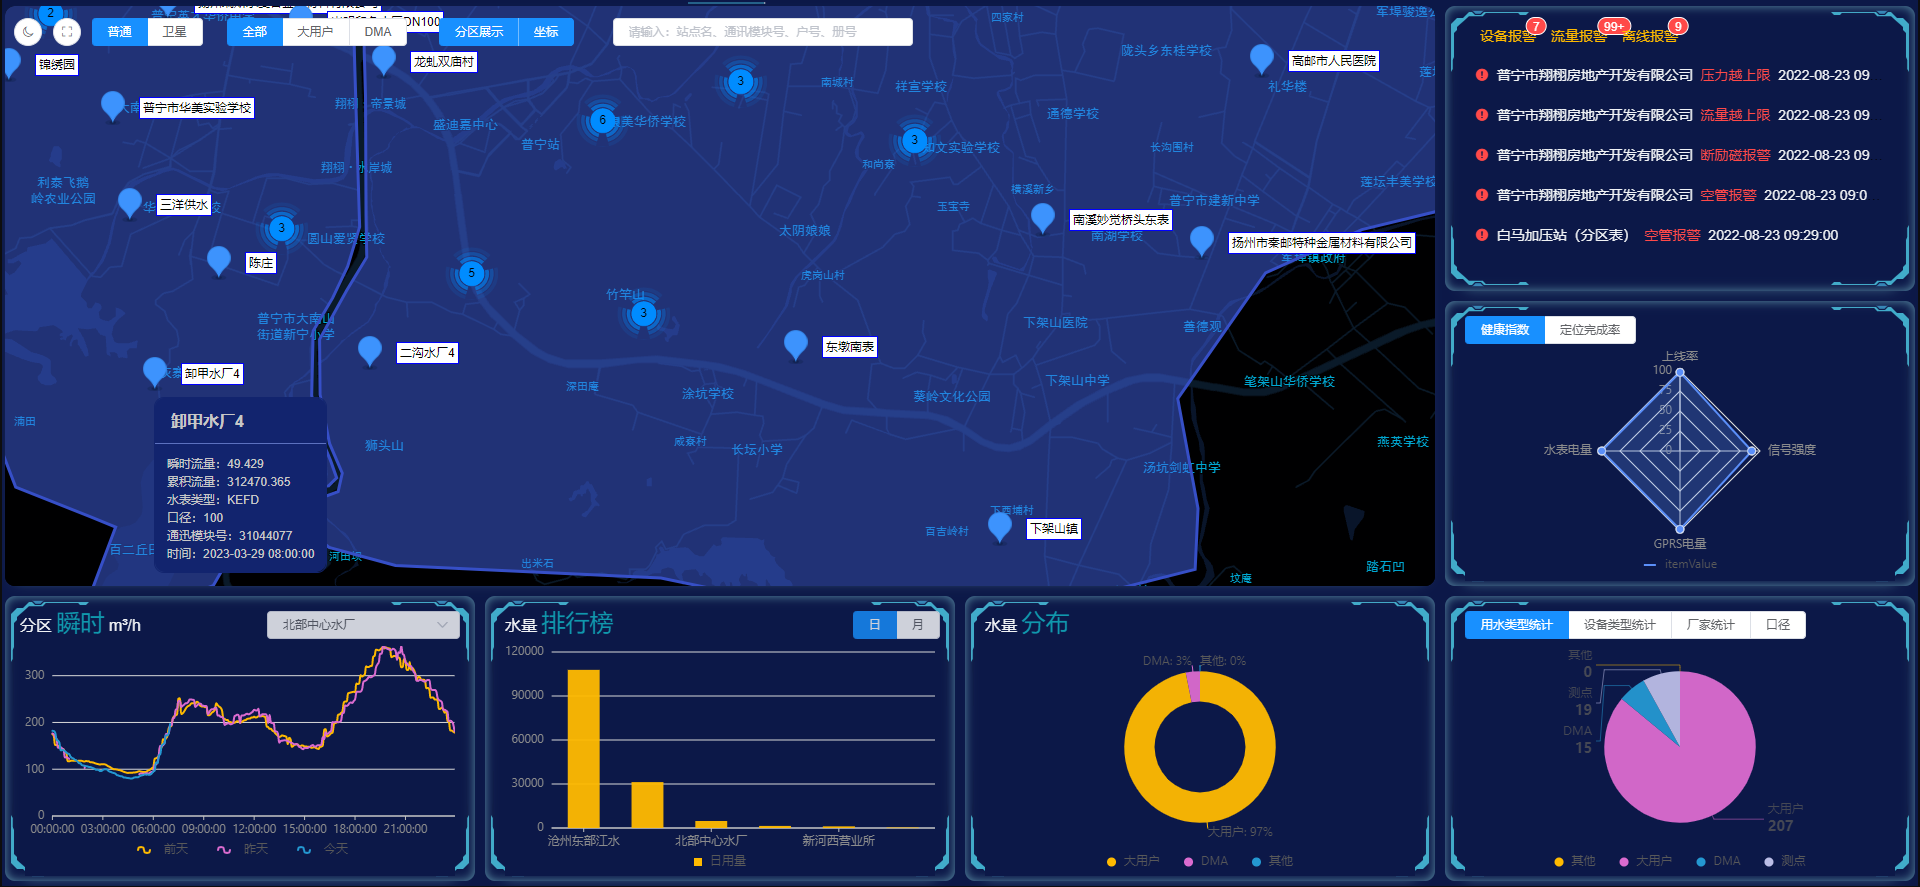
Task: Open the 北部中心水厂 zone dropdown
Action: pyautogui.click(x=363, y=625)
